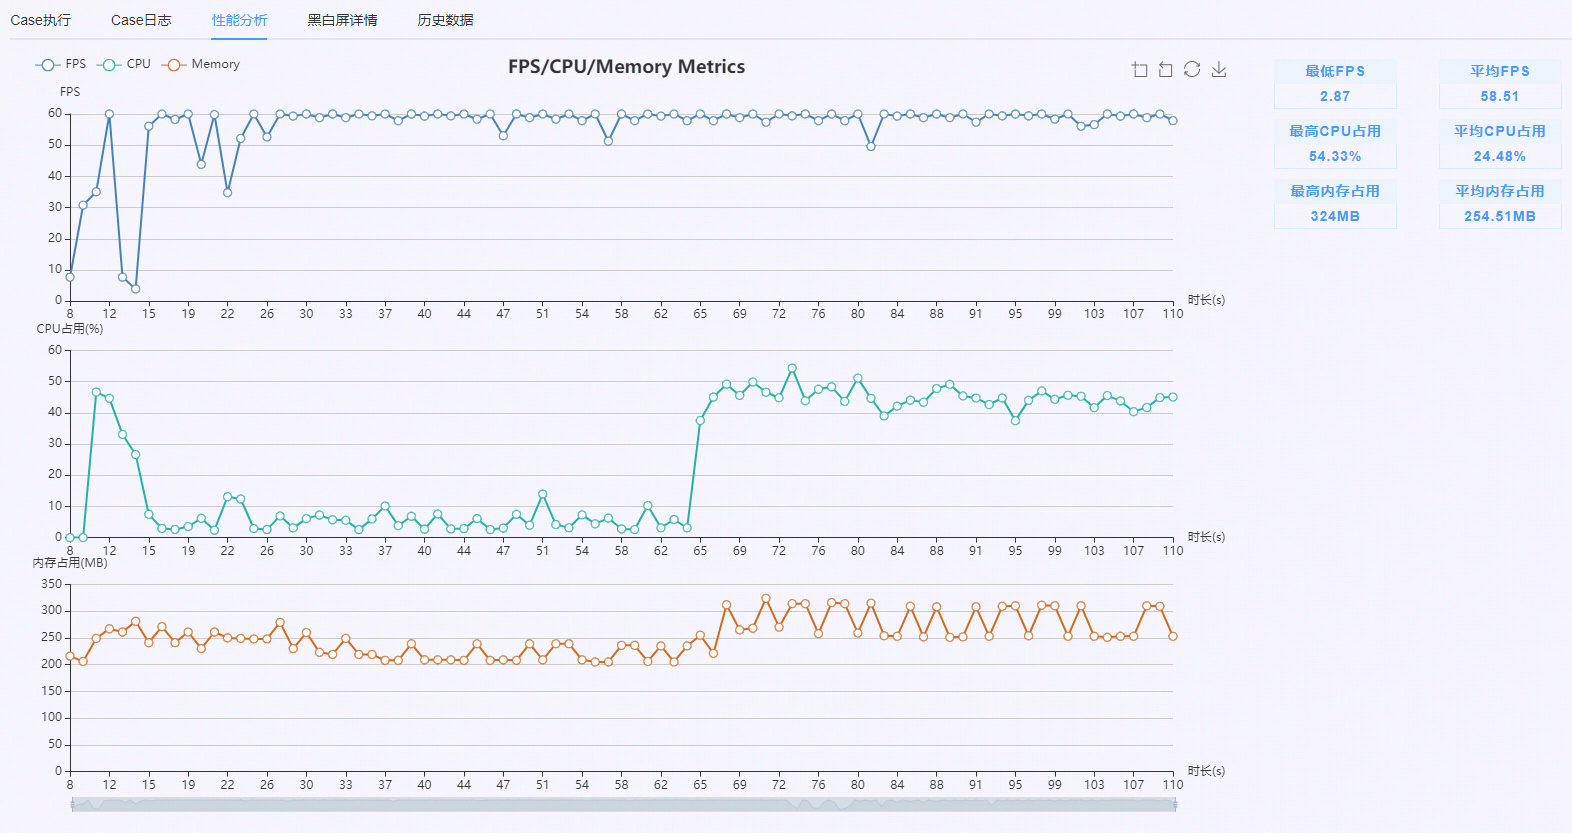This screenshot has height=833, width=1572.
Task: Select the 性能分析 tab
Action: tap(239, 20)
